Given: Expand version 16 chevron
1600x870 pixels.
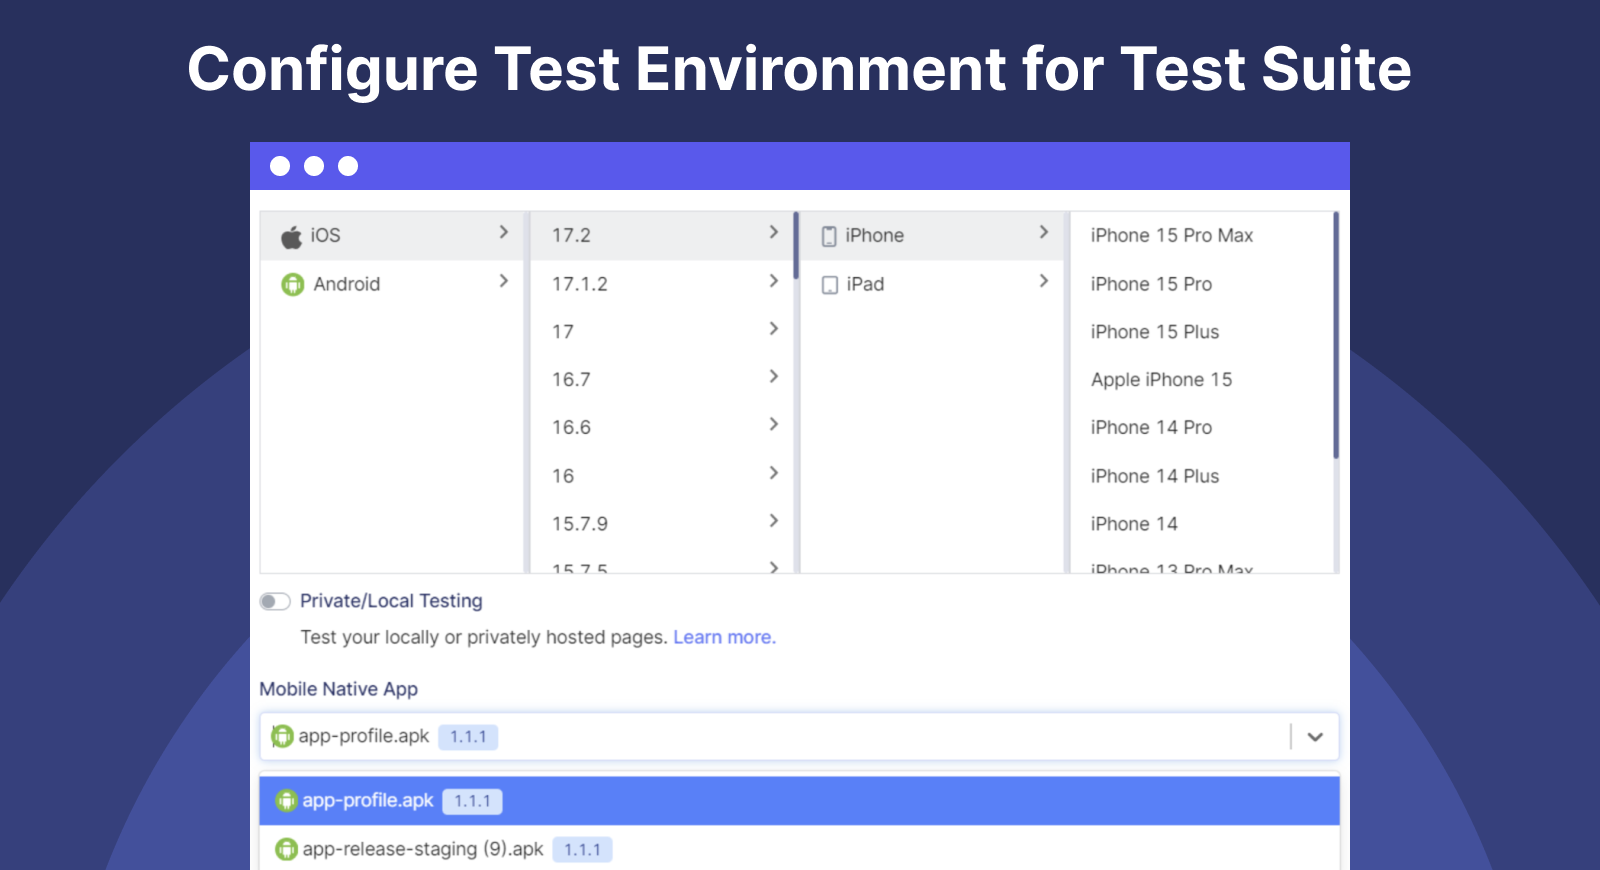Looking at the screenshot, I should [x=774, y=472].
